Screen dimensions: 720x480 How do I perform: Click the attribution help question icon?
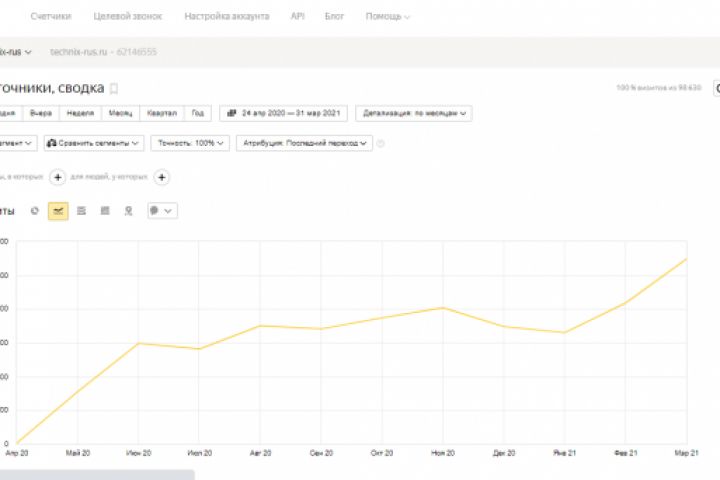click(x=381, y=143)
